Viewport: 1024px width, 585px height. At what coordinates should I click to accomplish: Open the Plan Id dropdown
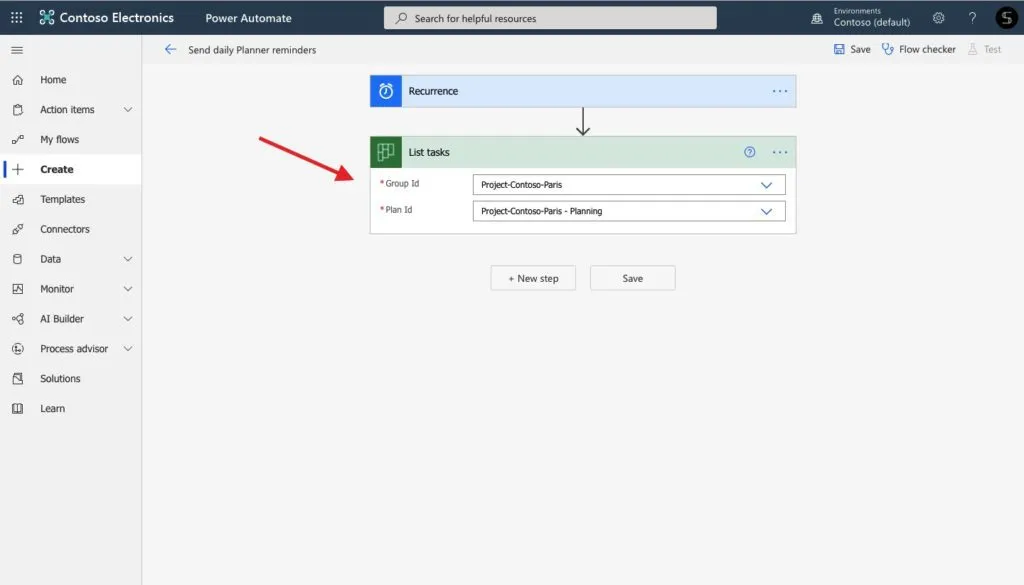click(629, 211)
